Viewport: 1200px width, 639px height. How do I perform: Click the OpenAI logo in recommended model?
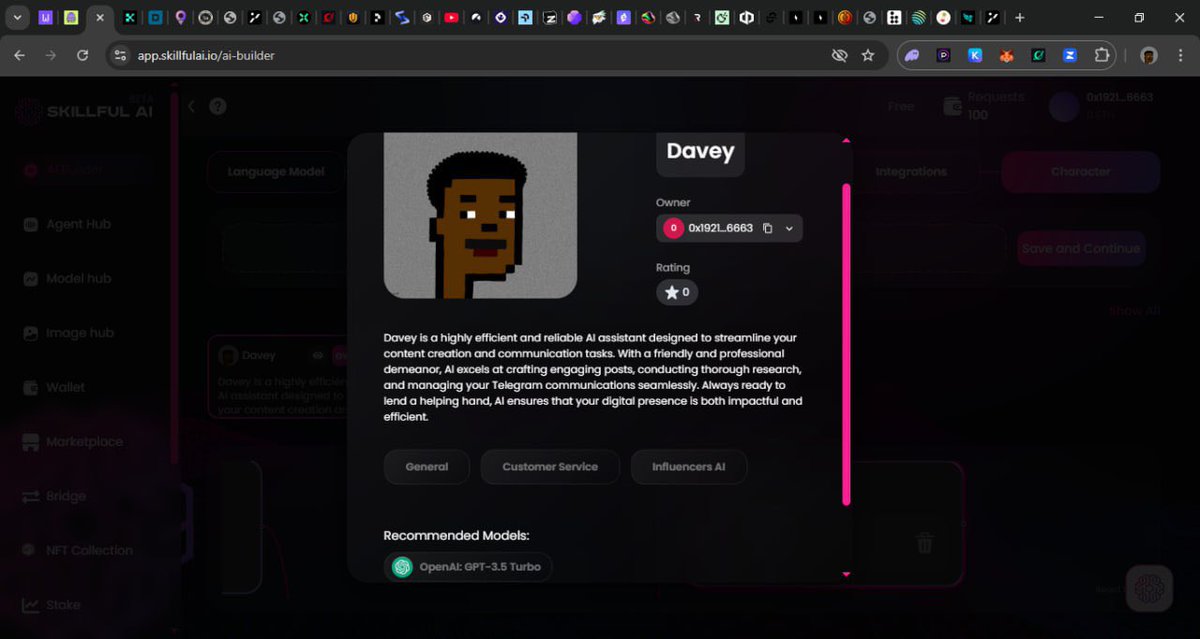coord(402,567)
